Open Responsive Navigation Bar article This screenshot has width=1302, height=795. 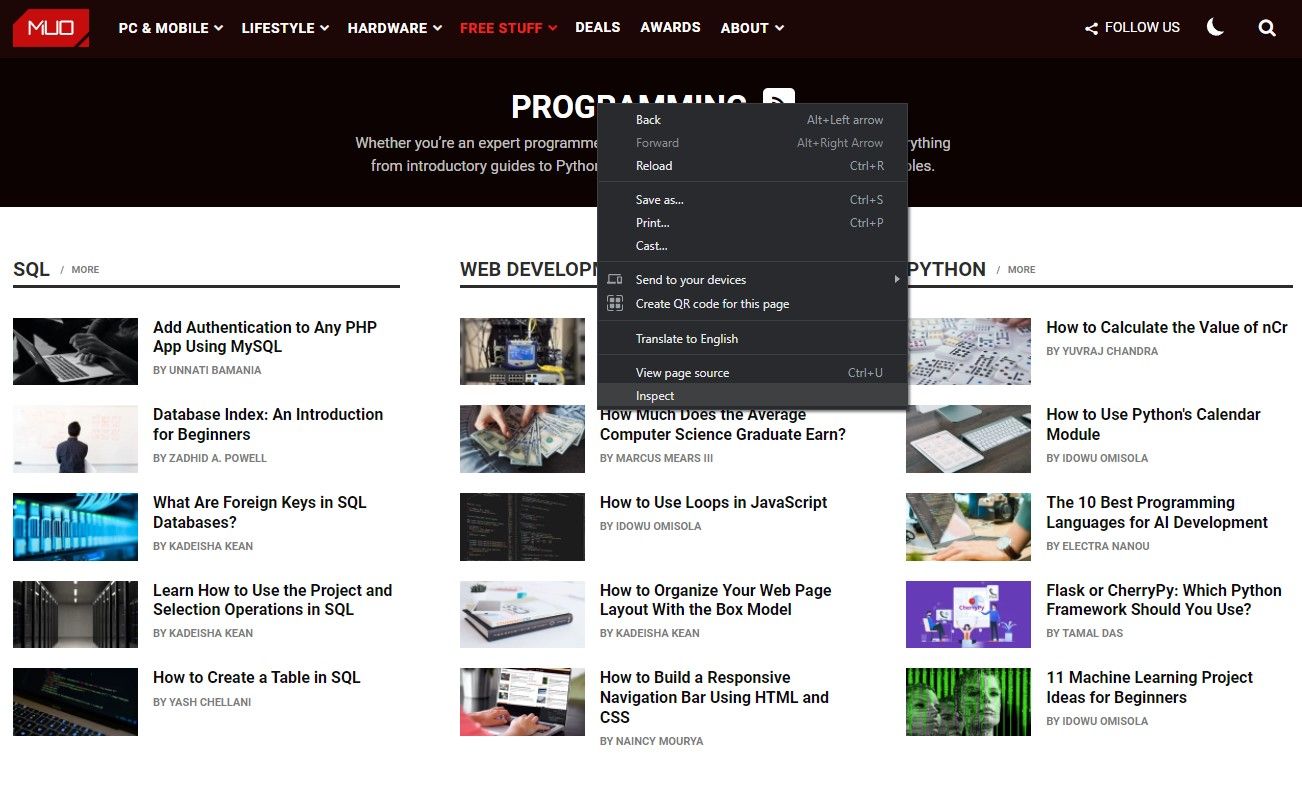[714, 697]
